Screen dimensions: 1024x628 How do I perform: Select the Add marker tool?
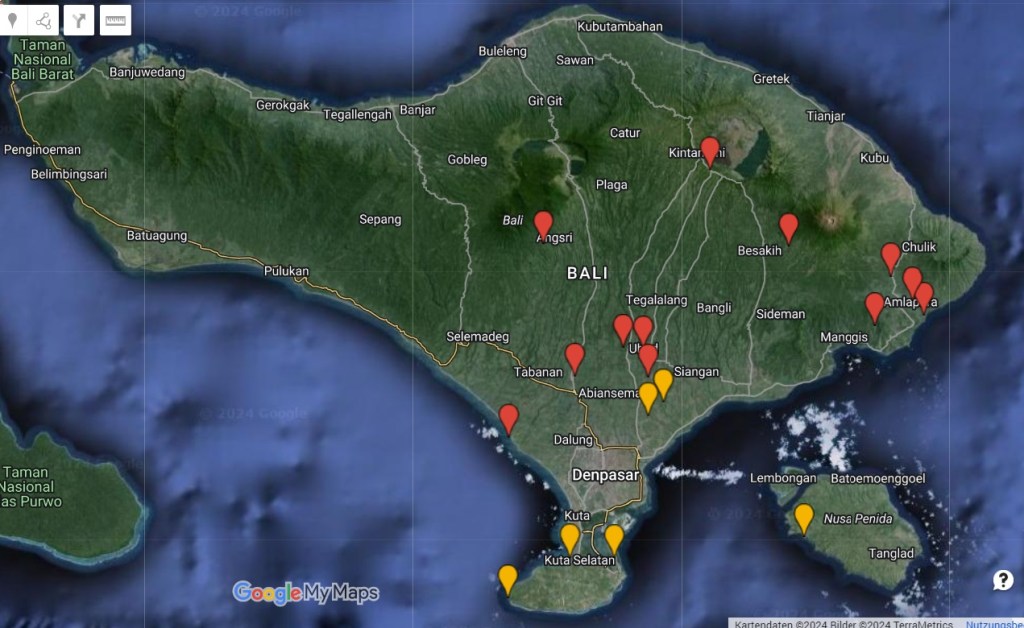tap(13, 20)
